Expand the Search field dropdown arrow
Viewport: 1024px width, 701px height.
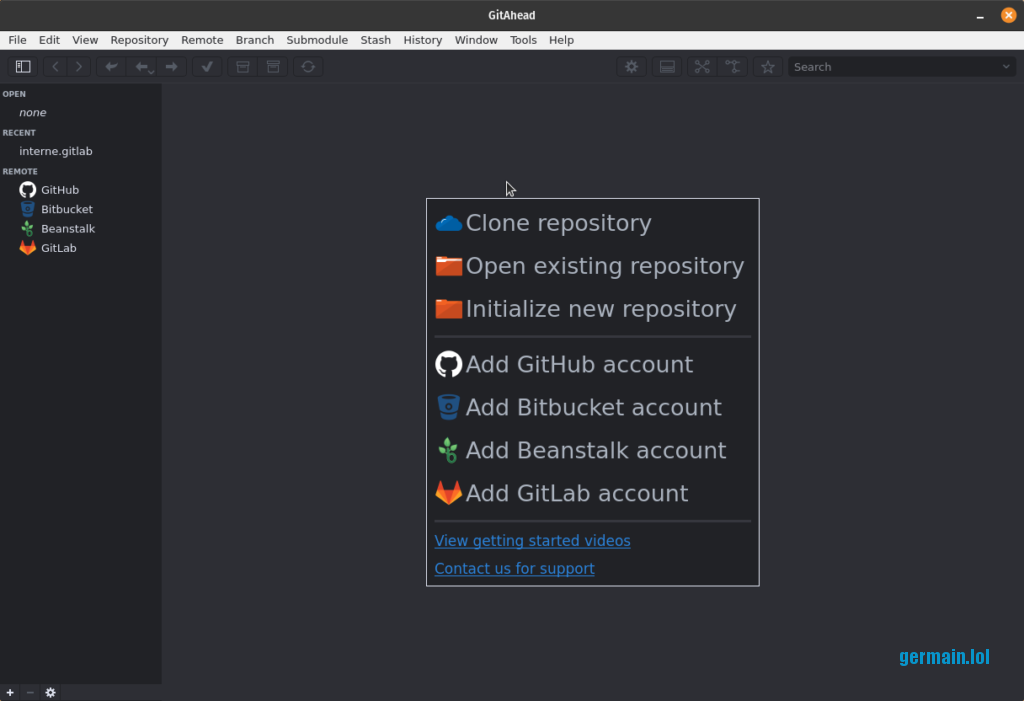pos(1006,67)
